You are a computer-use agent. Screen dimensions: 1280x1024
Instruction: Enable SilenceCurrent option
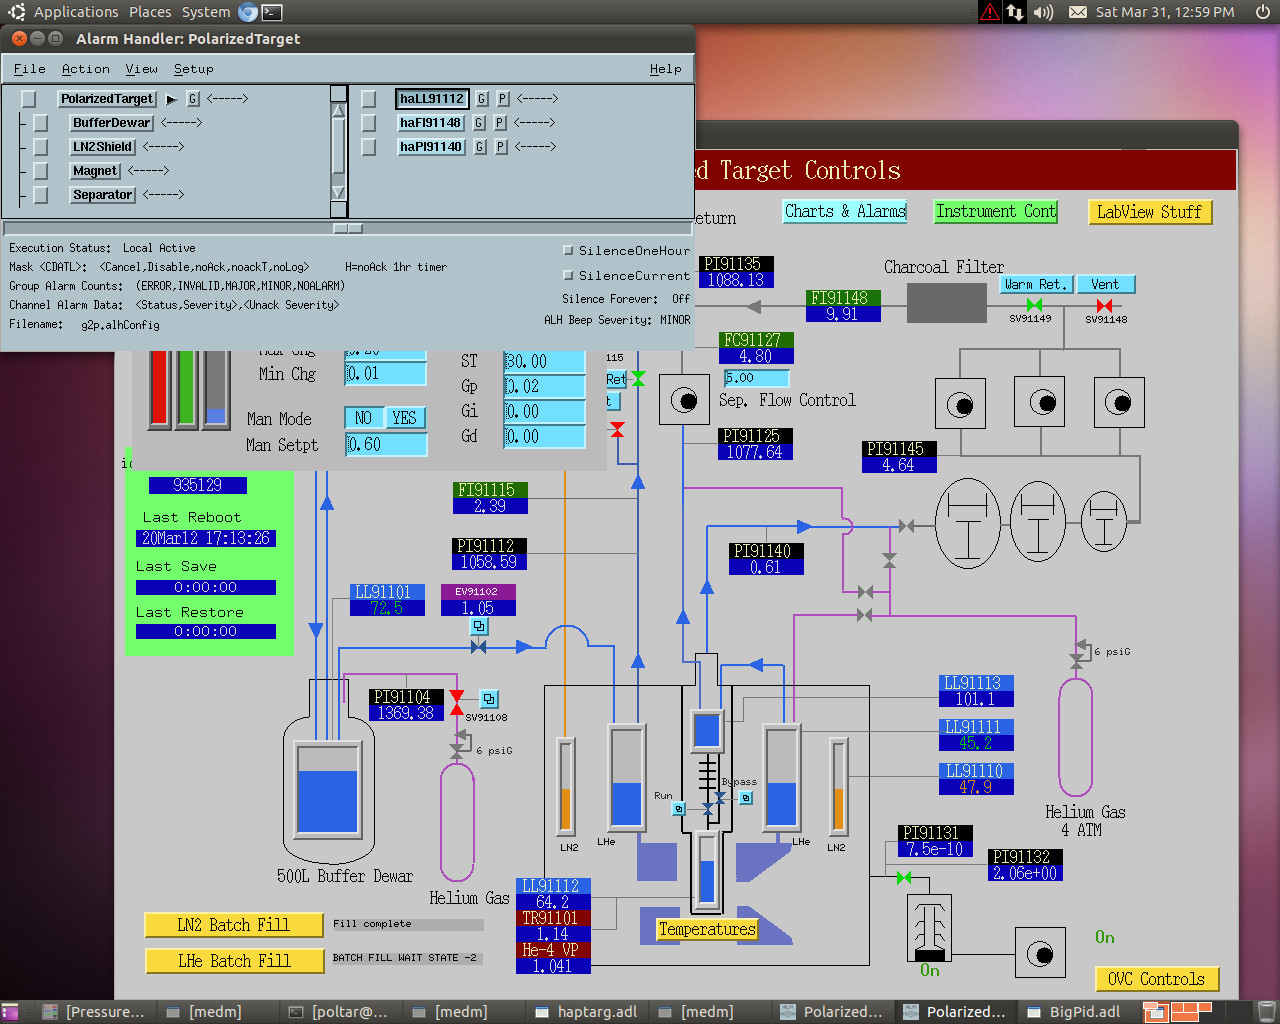569,275
